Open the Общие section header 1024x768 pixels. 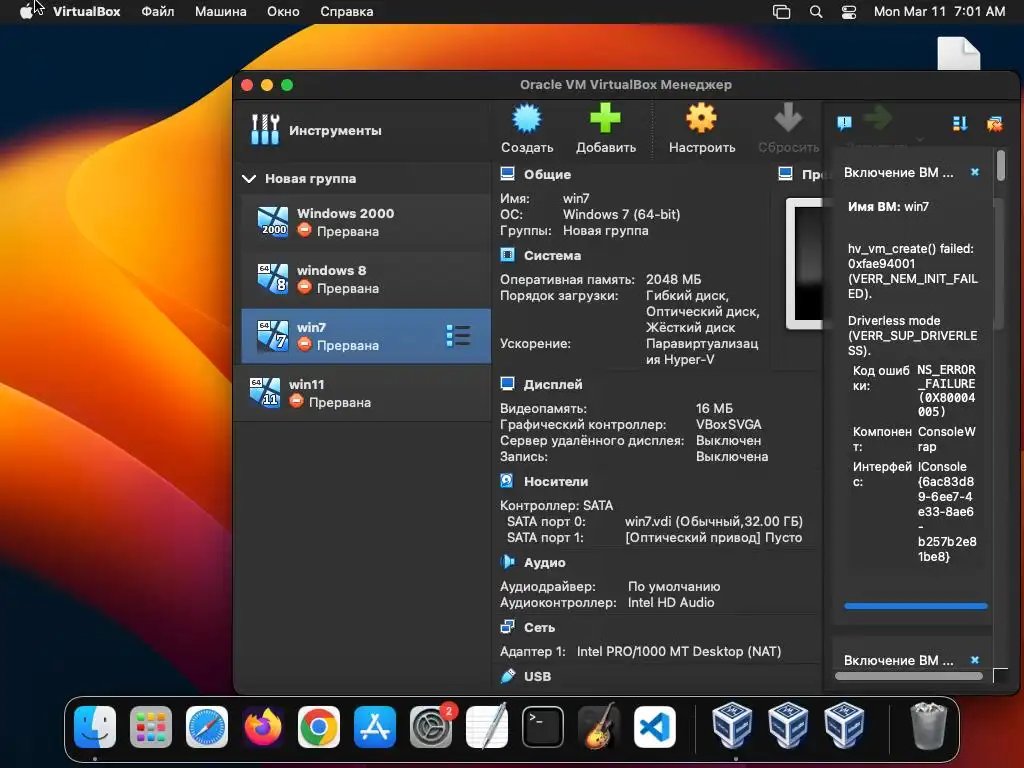click(x=547, y=174)
